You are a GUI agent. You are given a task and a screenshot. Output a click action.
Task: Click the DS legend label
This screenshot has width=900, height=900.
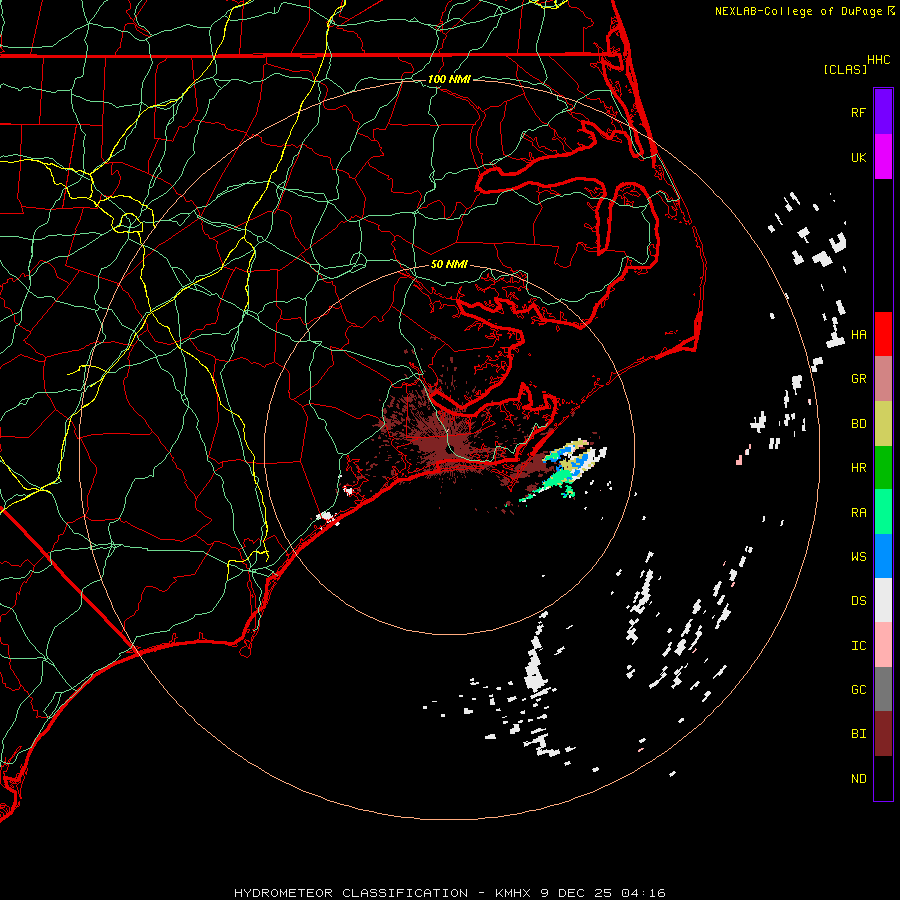(858, 601)
